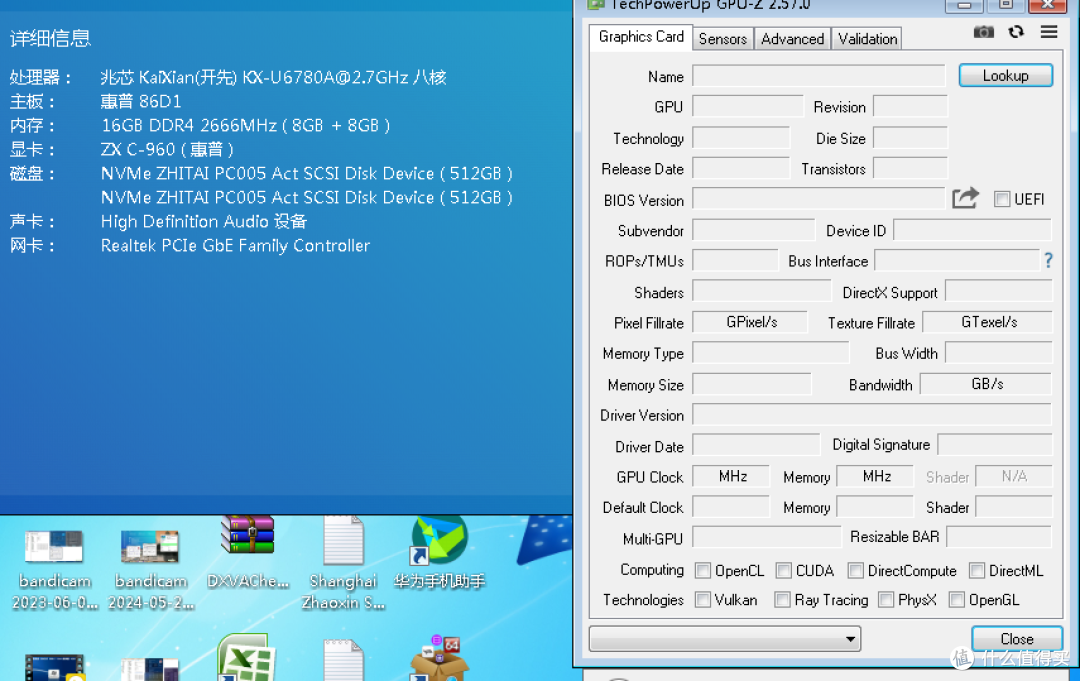The image size is (1080, 681).
Task: Click the GPU-Z title bar app icon
Action: pyautogui.click(x=595, y=5)
